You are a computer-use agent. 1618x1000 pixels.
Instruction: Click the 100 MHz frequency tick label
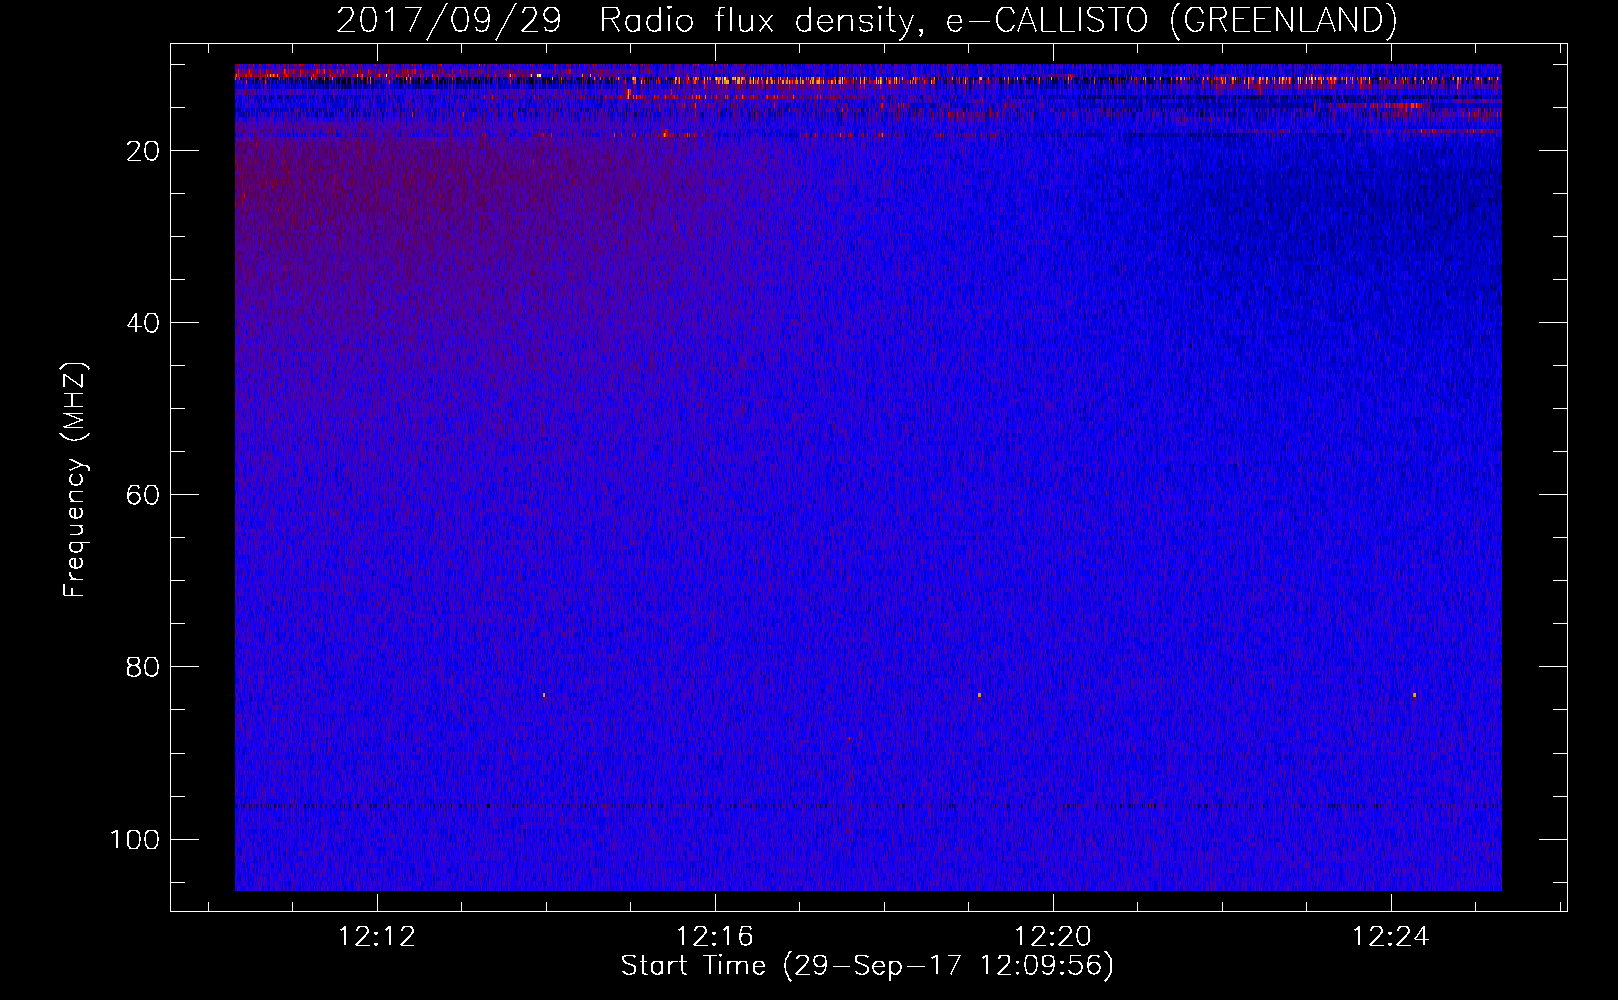[x=135, y=839]
